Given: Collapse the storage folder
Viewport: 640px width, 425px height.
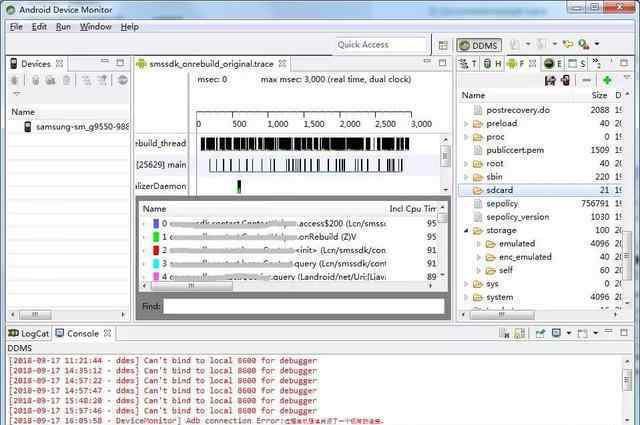Looking at the screenshot, I should (x=466, y=231).
